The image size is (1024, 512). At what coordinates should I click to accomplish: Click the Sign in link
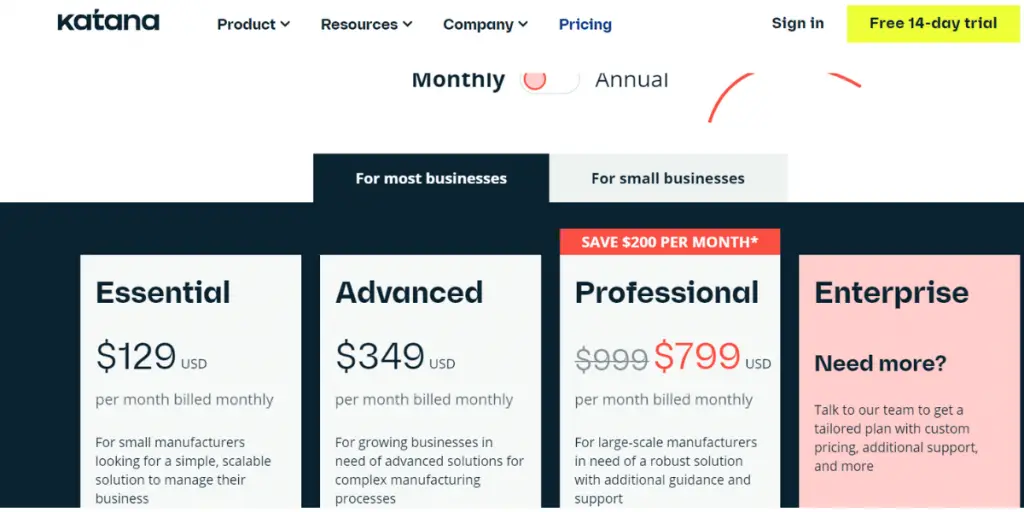pyautogui.click(x=797, y=24)
